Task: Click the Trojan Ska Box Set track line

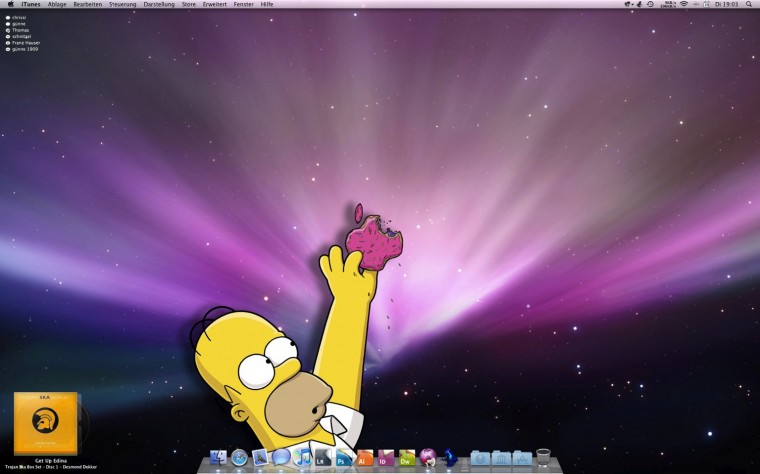Action: tap(50, 467)
